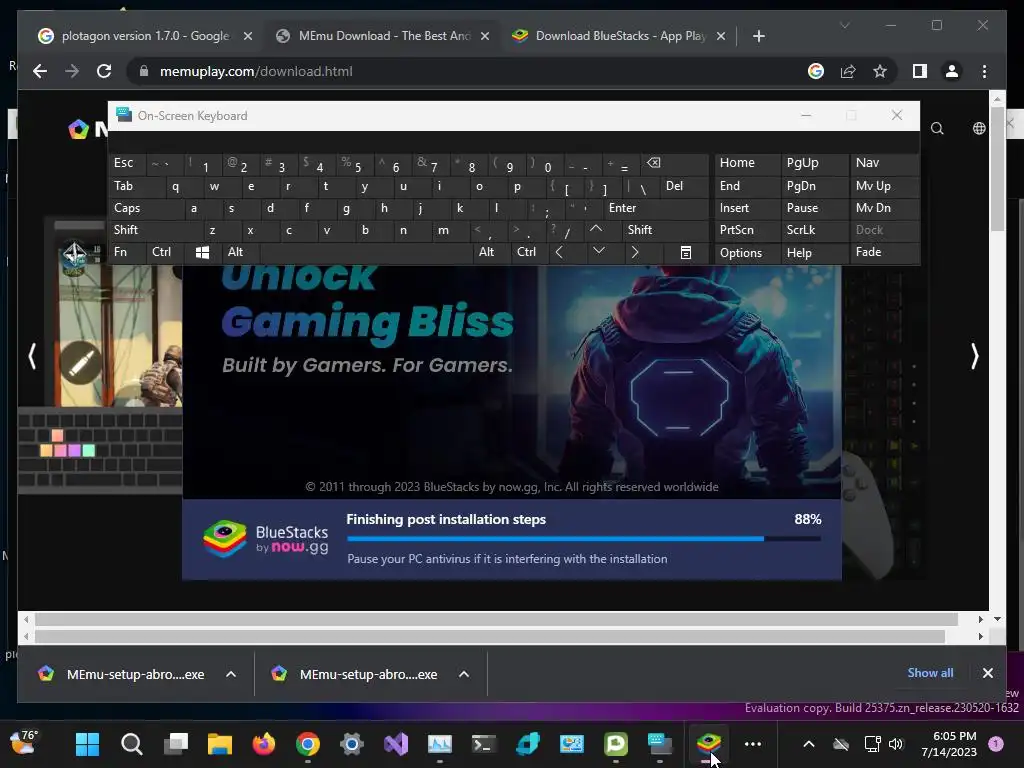Viewport: 1024px width, 768px height.
Task: Go to next carousel slide arrow
Action: 974,357
